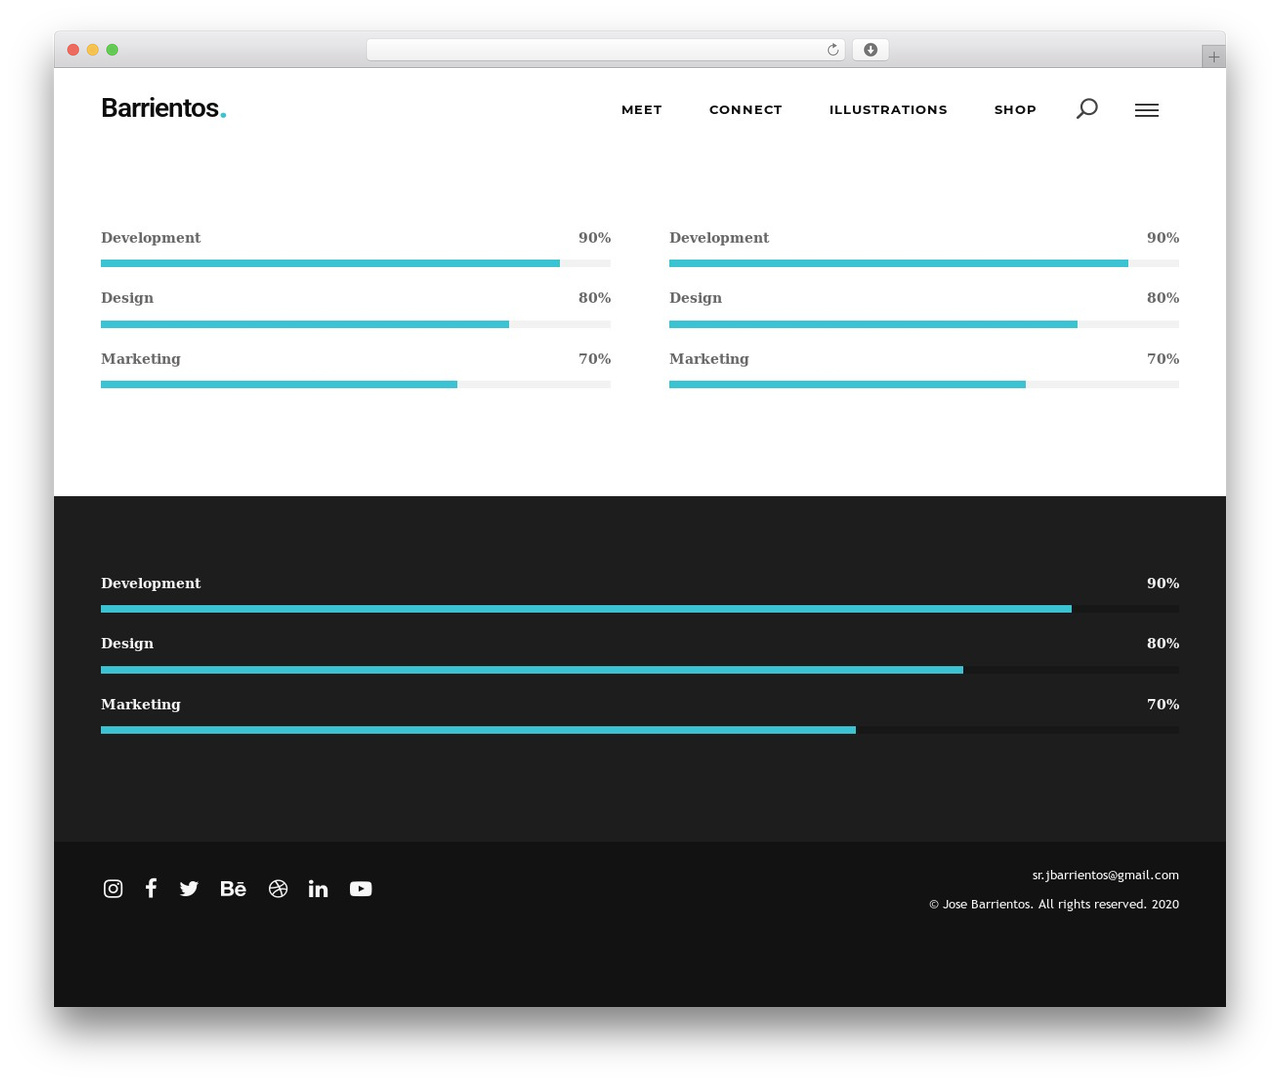Open the Twitter bird icon
Image resolution: width=1280 pixels, height=1084 pixels.
tap(189, 888)
